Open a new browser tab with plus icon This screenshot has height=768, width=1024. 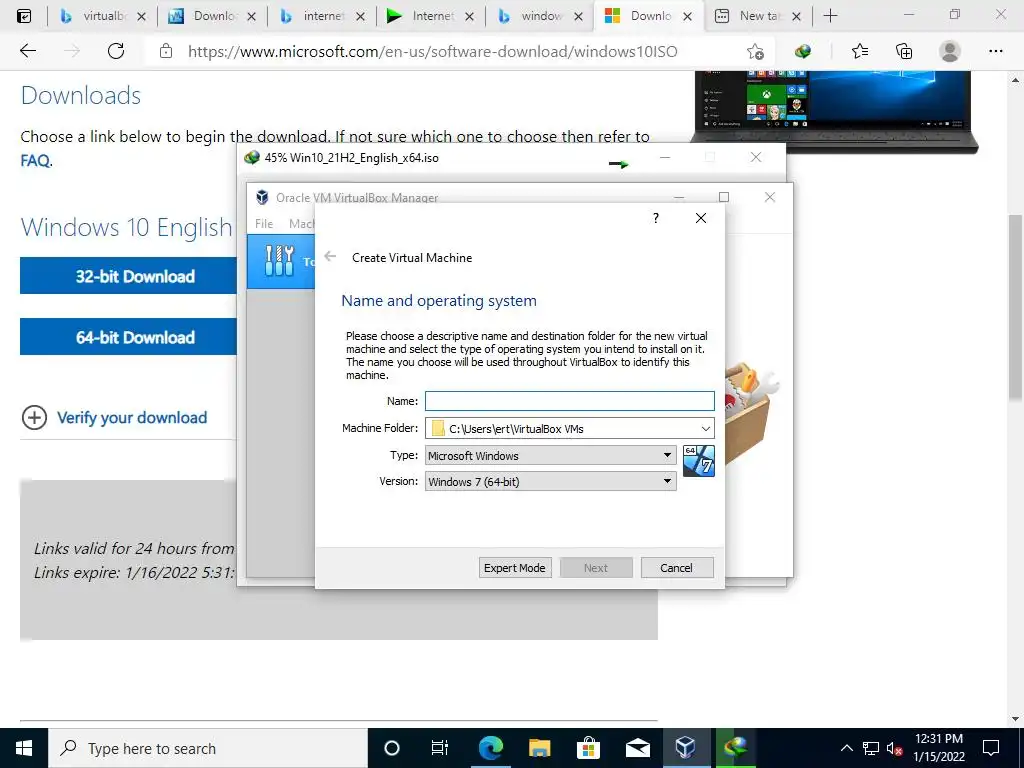[x=830, y=16]
